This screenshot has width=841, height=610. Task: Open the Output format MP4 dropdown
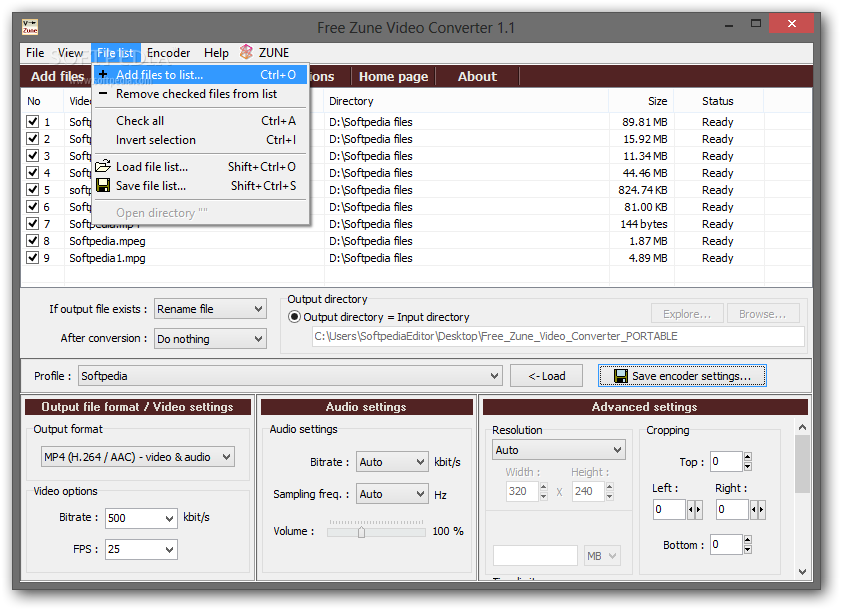point(138,457)
